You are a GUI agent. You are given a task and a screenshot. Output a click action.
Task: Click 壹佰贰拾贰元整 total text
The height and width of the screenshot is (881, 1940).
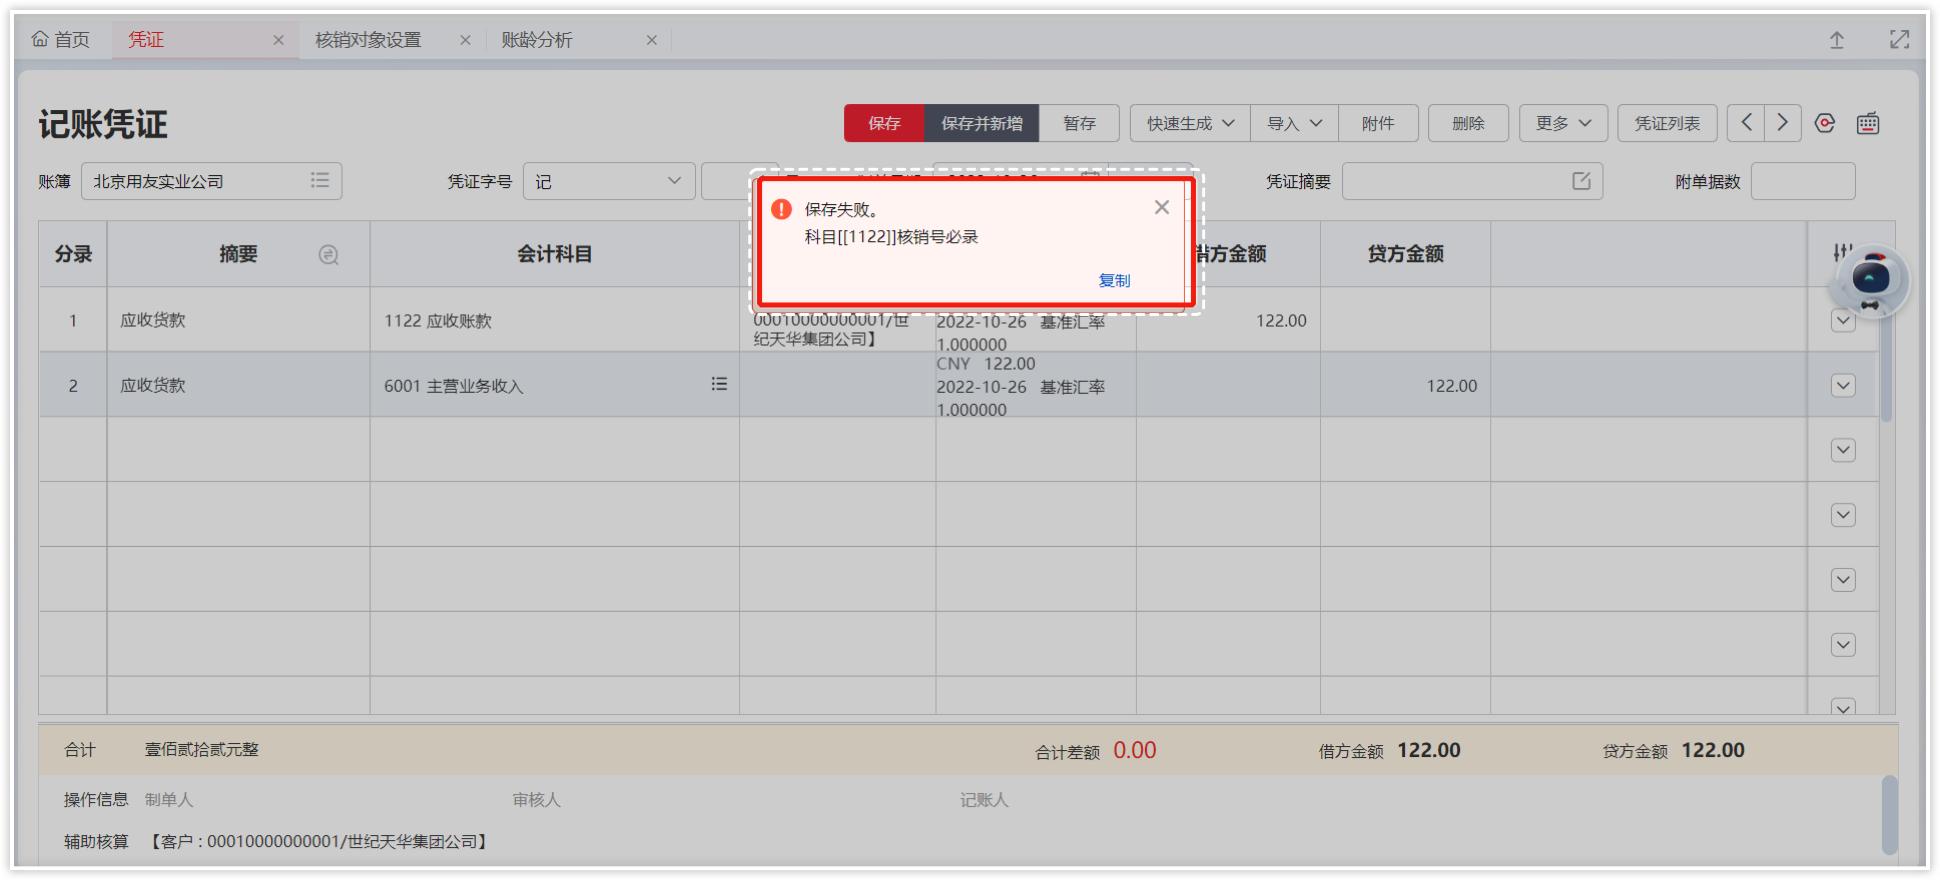pyautogui.click(x=201, y=749)
